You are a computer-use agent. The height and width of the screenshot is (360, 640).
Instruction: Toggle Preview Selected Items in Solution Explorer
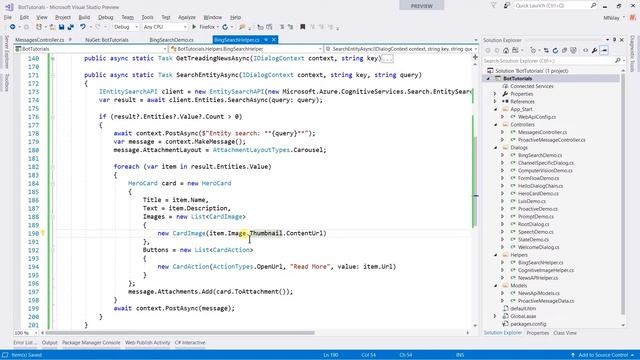pyautogui.click(x=604, y=50)
